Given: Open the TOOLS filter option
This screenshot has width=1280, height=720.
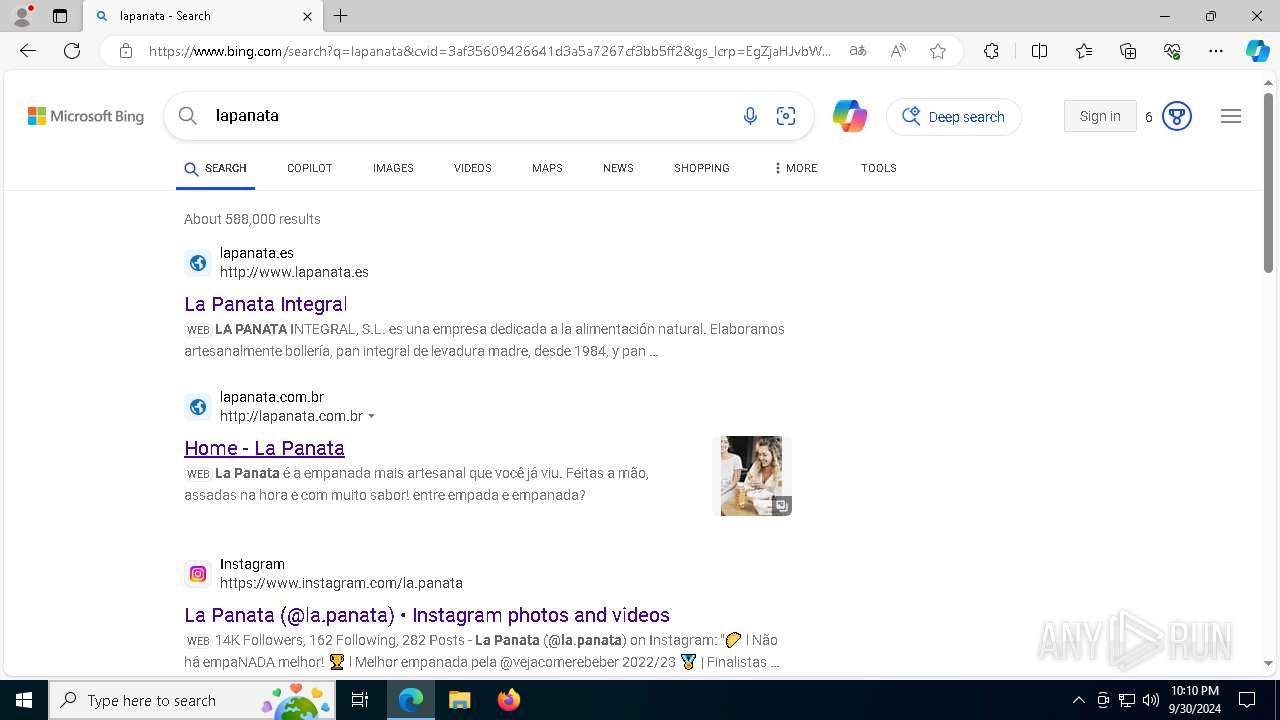Looking at the screenshot, I should [879, 168].
